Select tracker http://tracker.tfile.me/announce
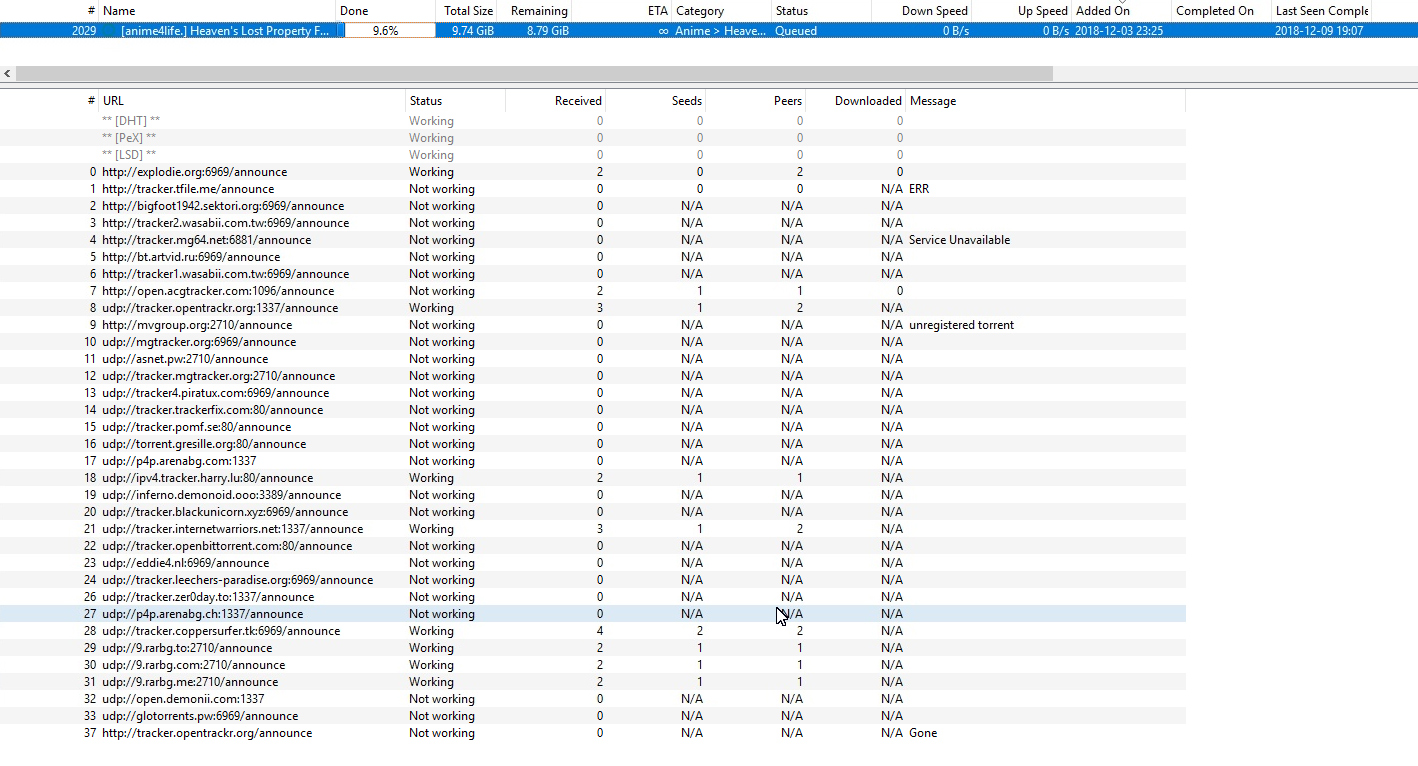The height and width of the screenshot is (766, 1418). [593, 189]
